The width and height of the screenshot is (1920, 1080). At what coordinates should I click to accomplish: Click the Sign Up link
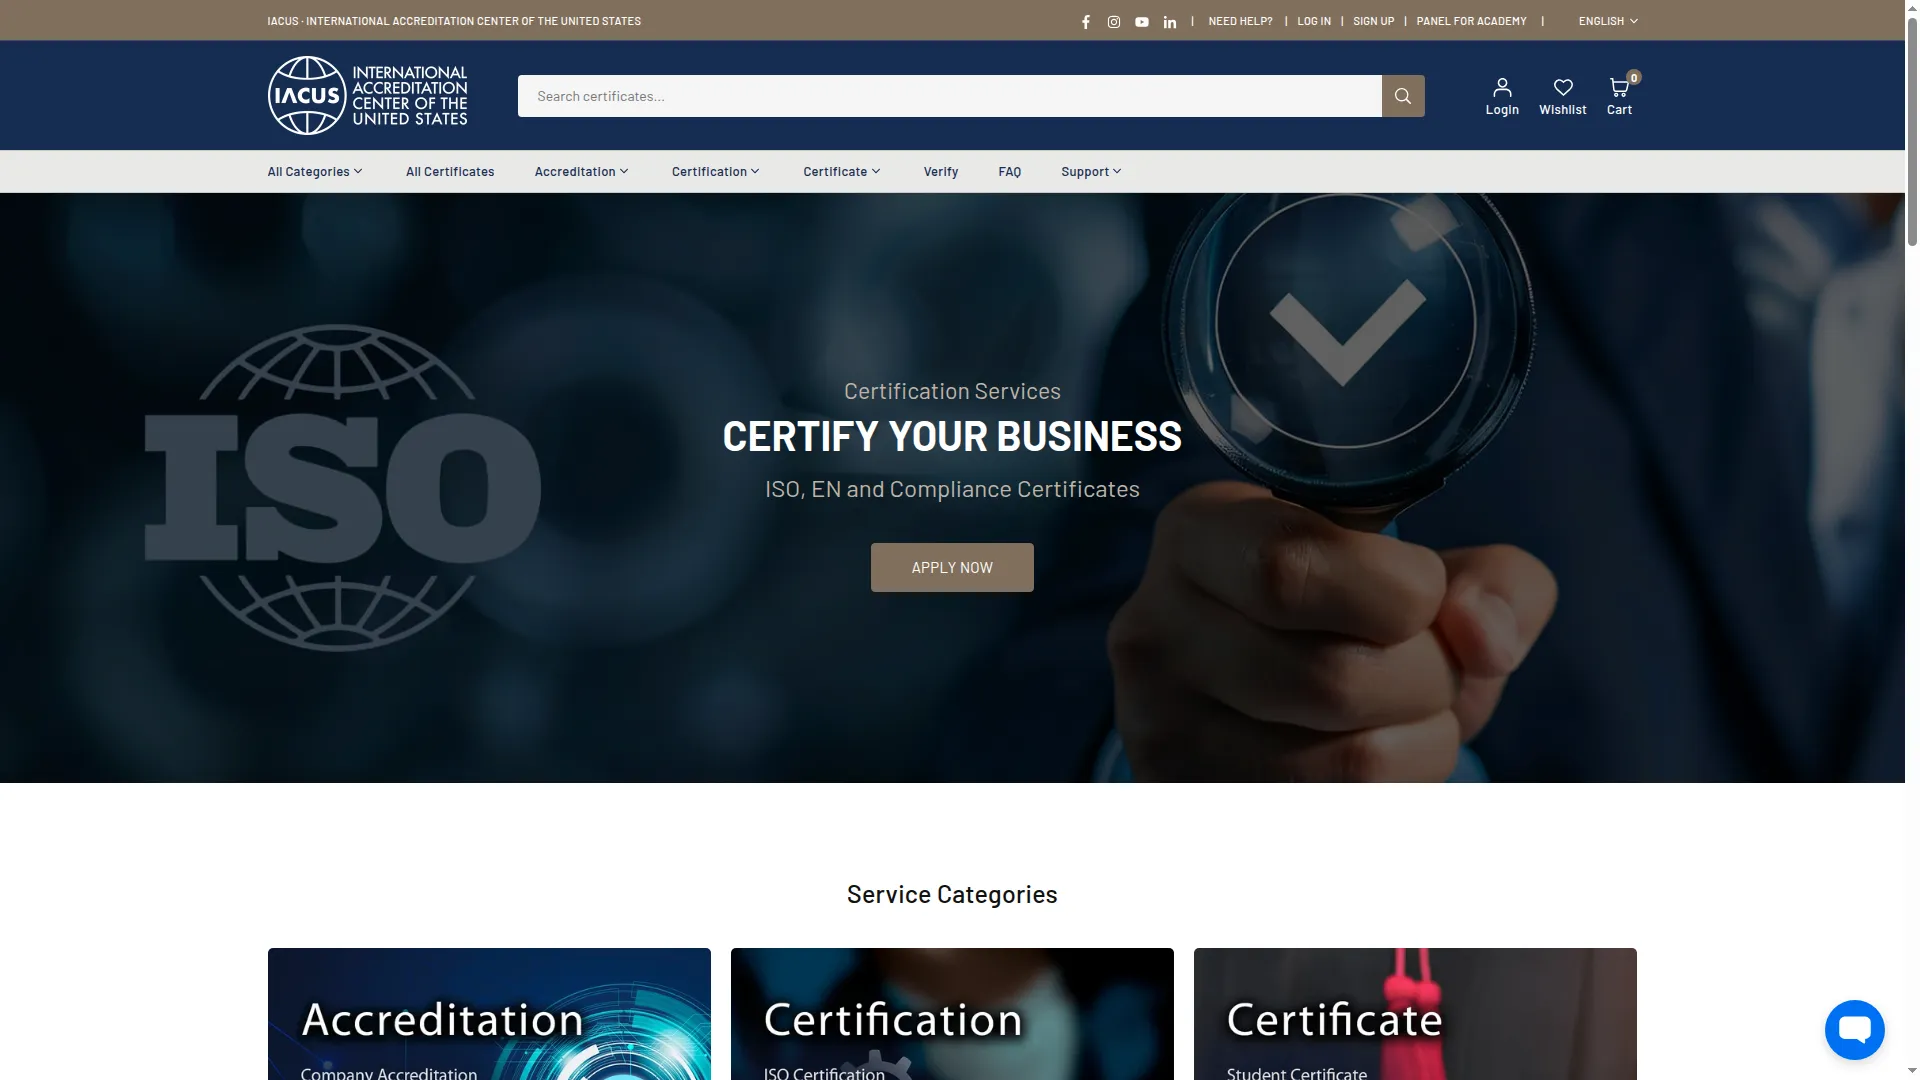(1373, 21)
